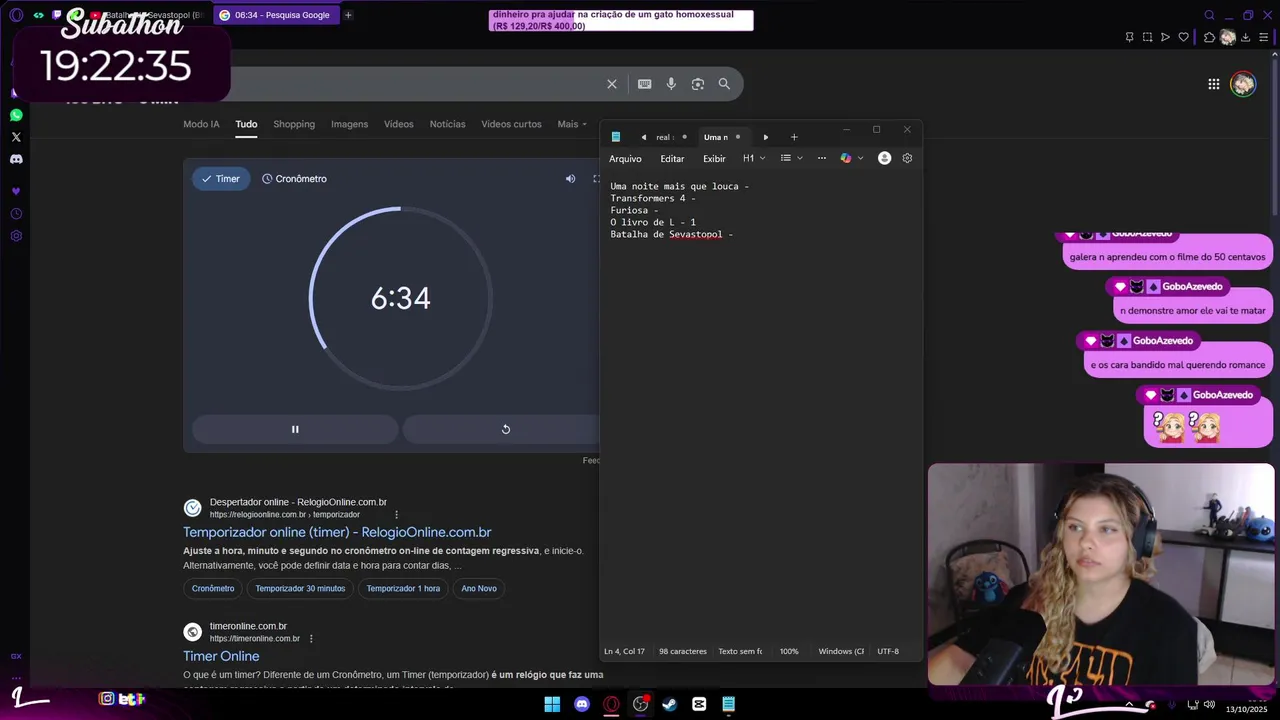Screen dimensions: 1280x720
Task: Click the 'Furiosa -' line in Notepad
Action: 634,210
